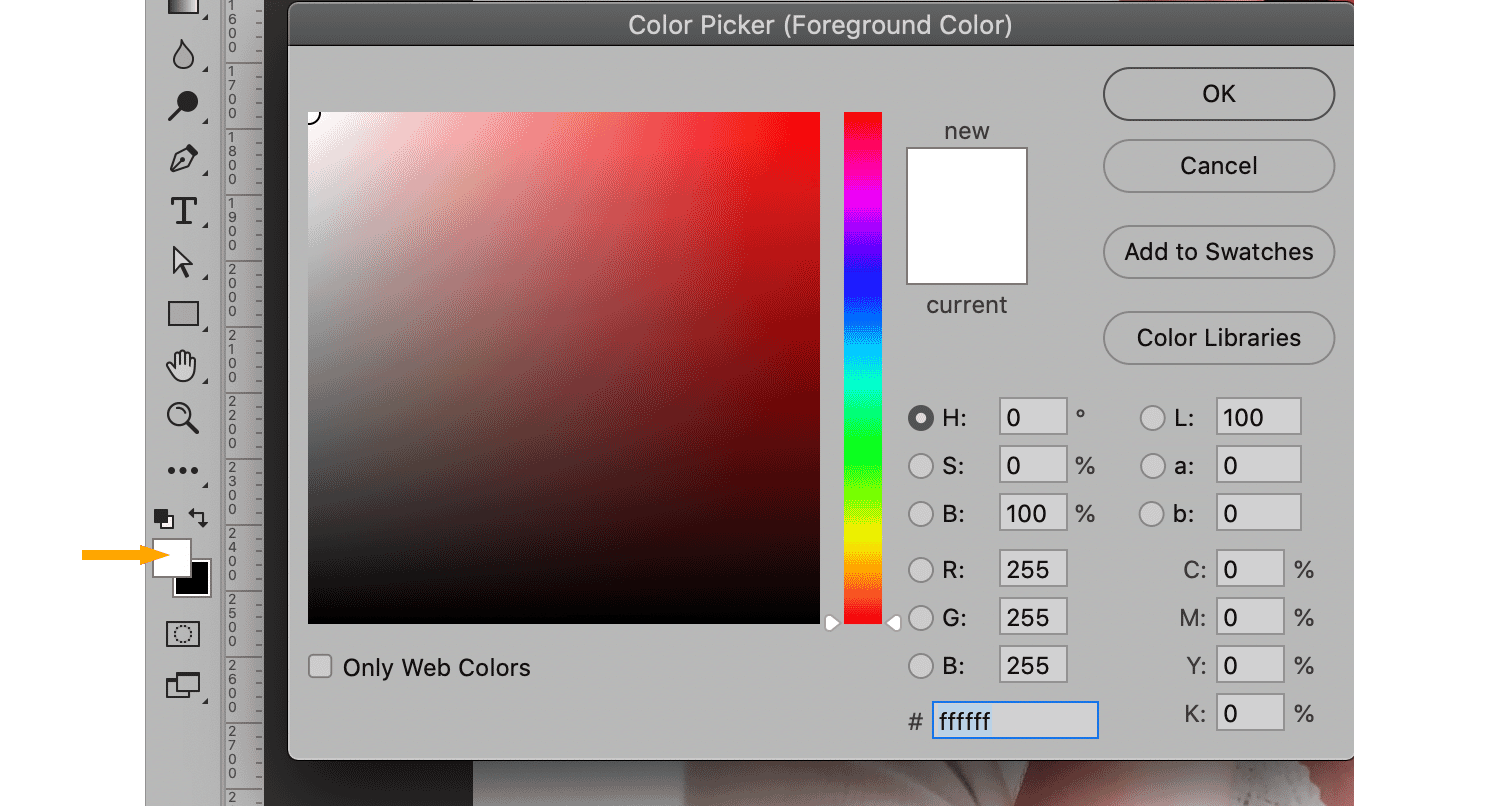Enable the Only Web Colors checkbox
Screen dimensions: 1500x806
click(x=320, y=667)
